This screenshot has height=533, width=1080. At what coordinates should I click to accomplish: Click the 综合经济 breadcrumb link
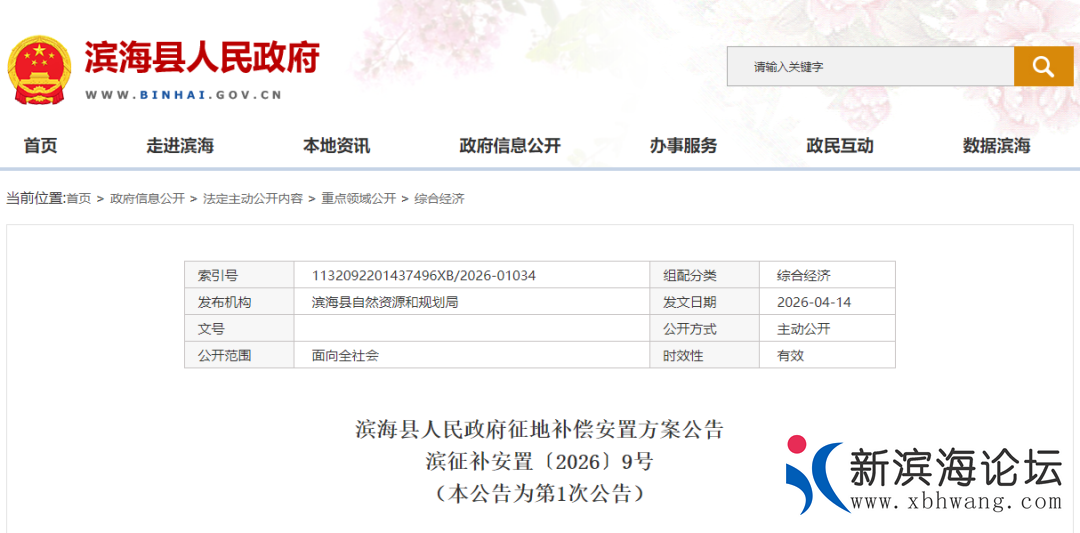tap(439, 199)
